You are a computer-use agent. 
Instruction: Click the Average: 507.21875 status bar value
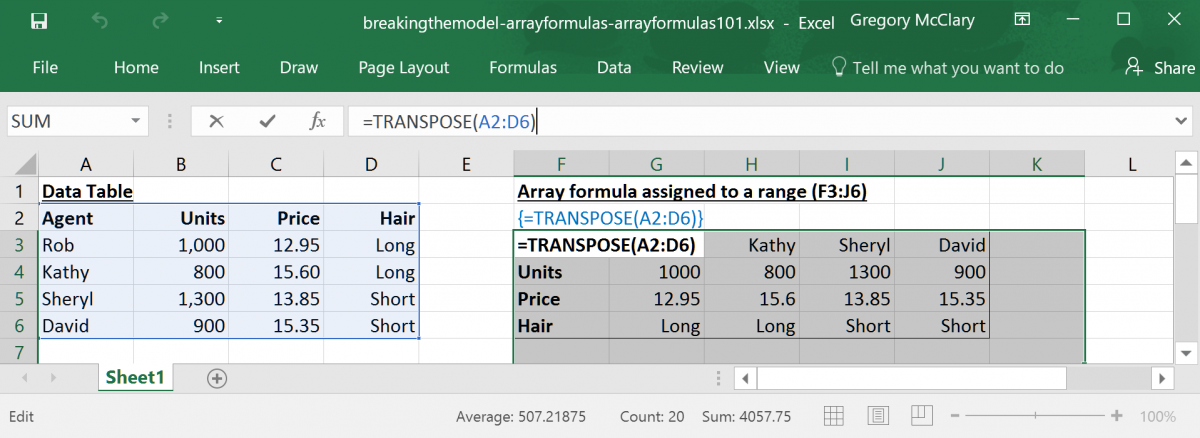tap(520, 416)
